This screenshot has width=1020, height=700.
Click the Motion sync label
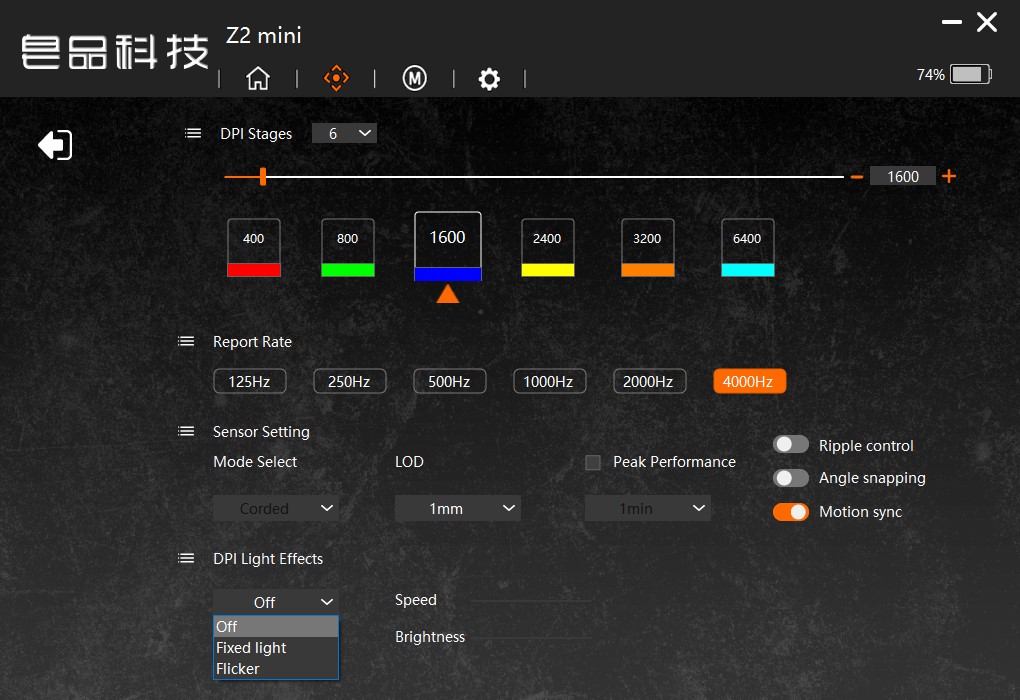(x=860, y=512)
